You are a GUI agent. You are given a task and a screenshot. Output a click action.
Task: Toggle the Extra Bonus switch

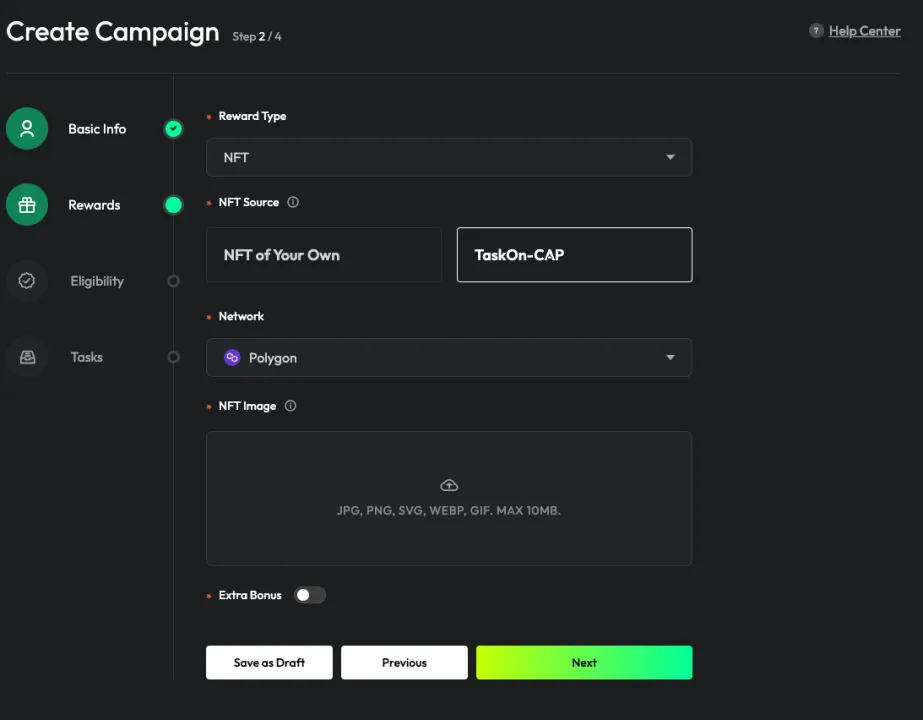[x=310, y=595]
